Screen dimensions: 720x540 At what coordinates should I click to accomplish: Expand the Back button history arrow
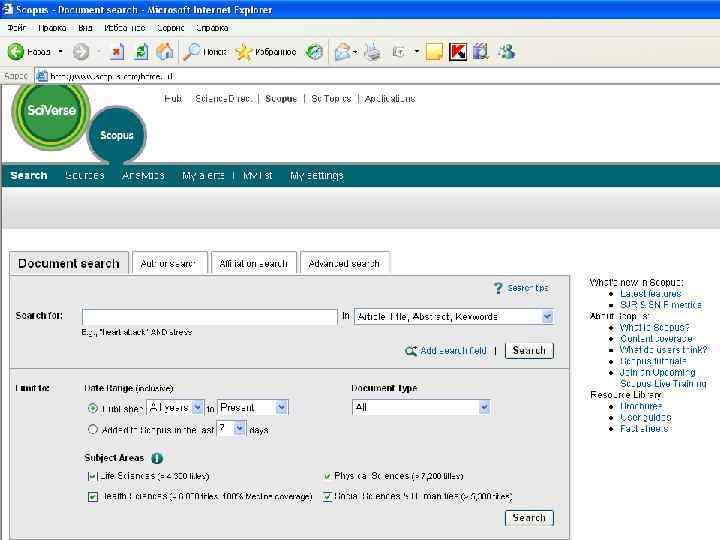61,51
